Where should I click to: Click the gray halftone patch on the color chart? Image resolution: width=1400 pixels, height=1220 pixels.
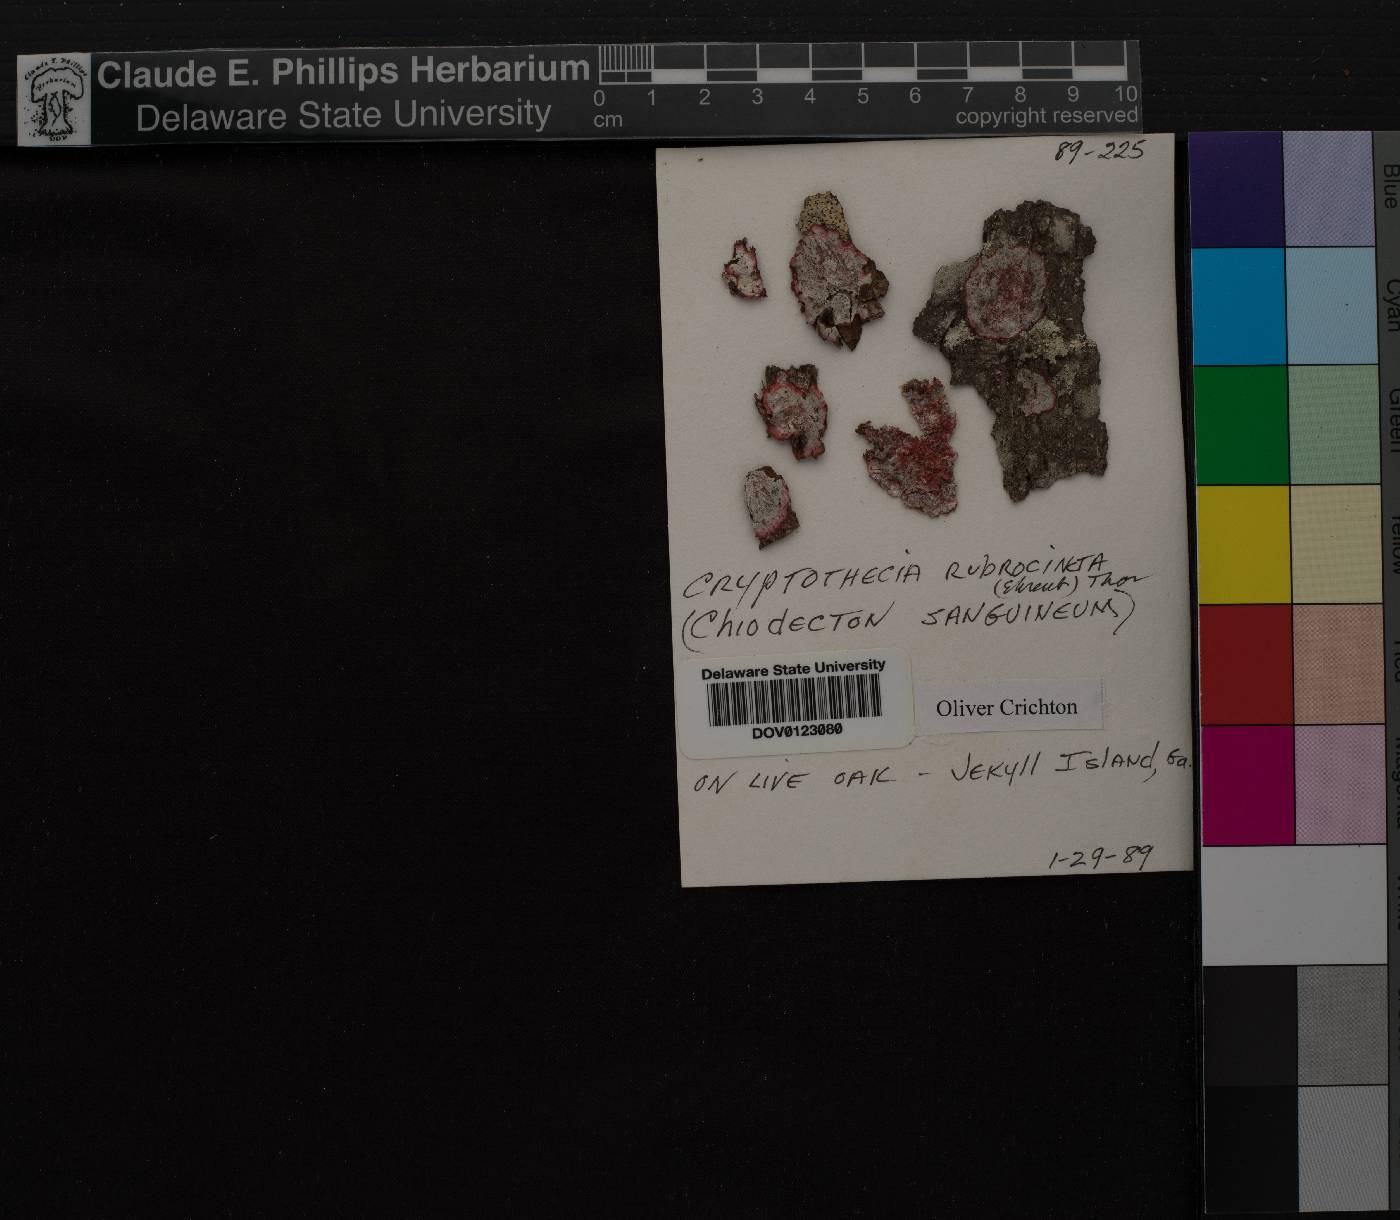(x=1344, y=1025)
